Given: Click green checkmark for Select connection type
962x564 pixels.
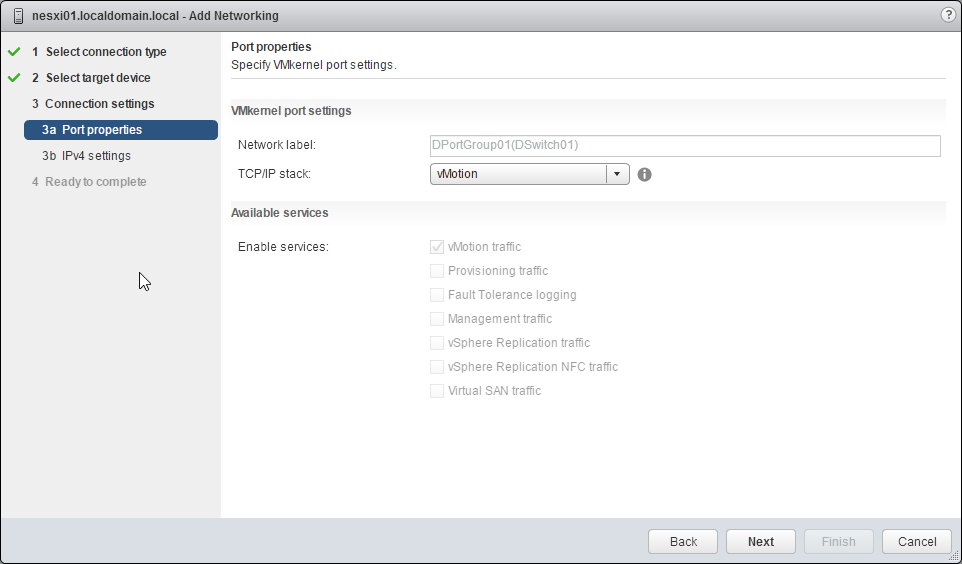Looking at the screenshot, I should click(x=14, y=52).
